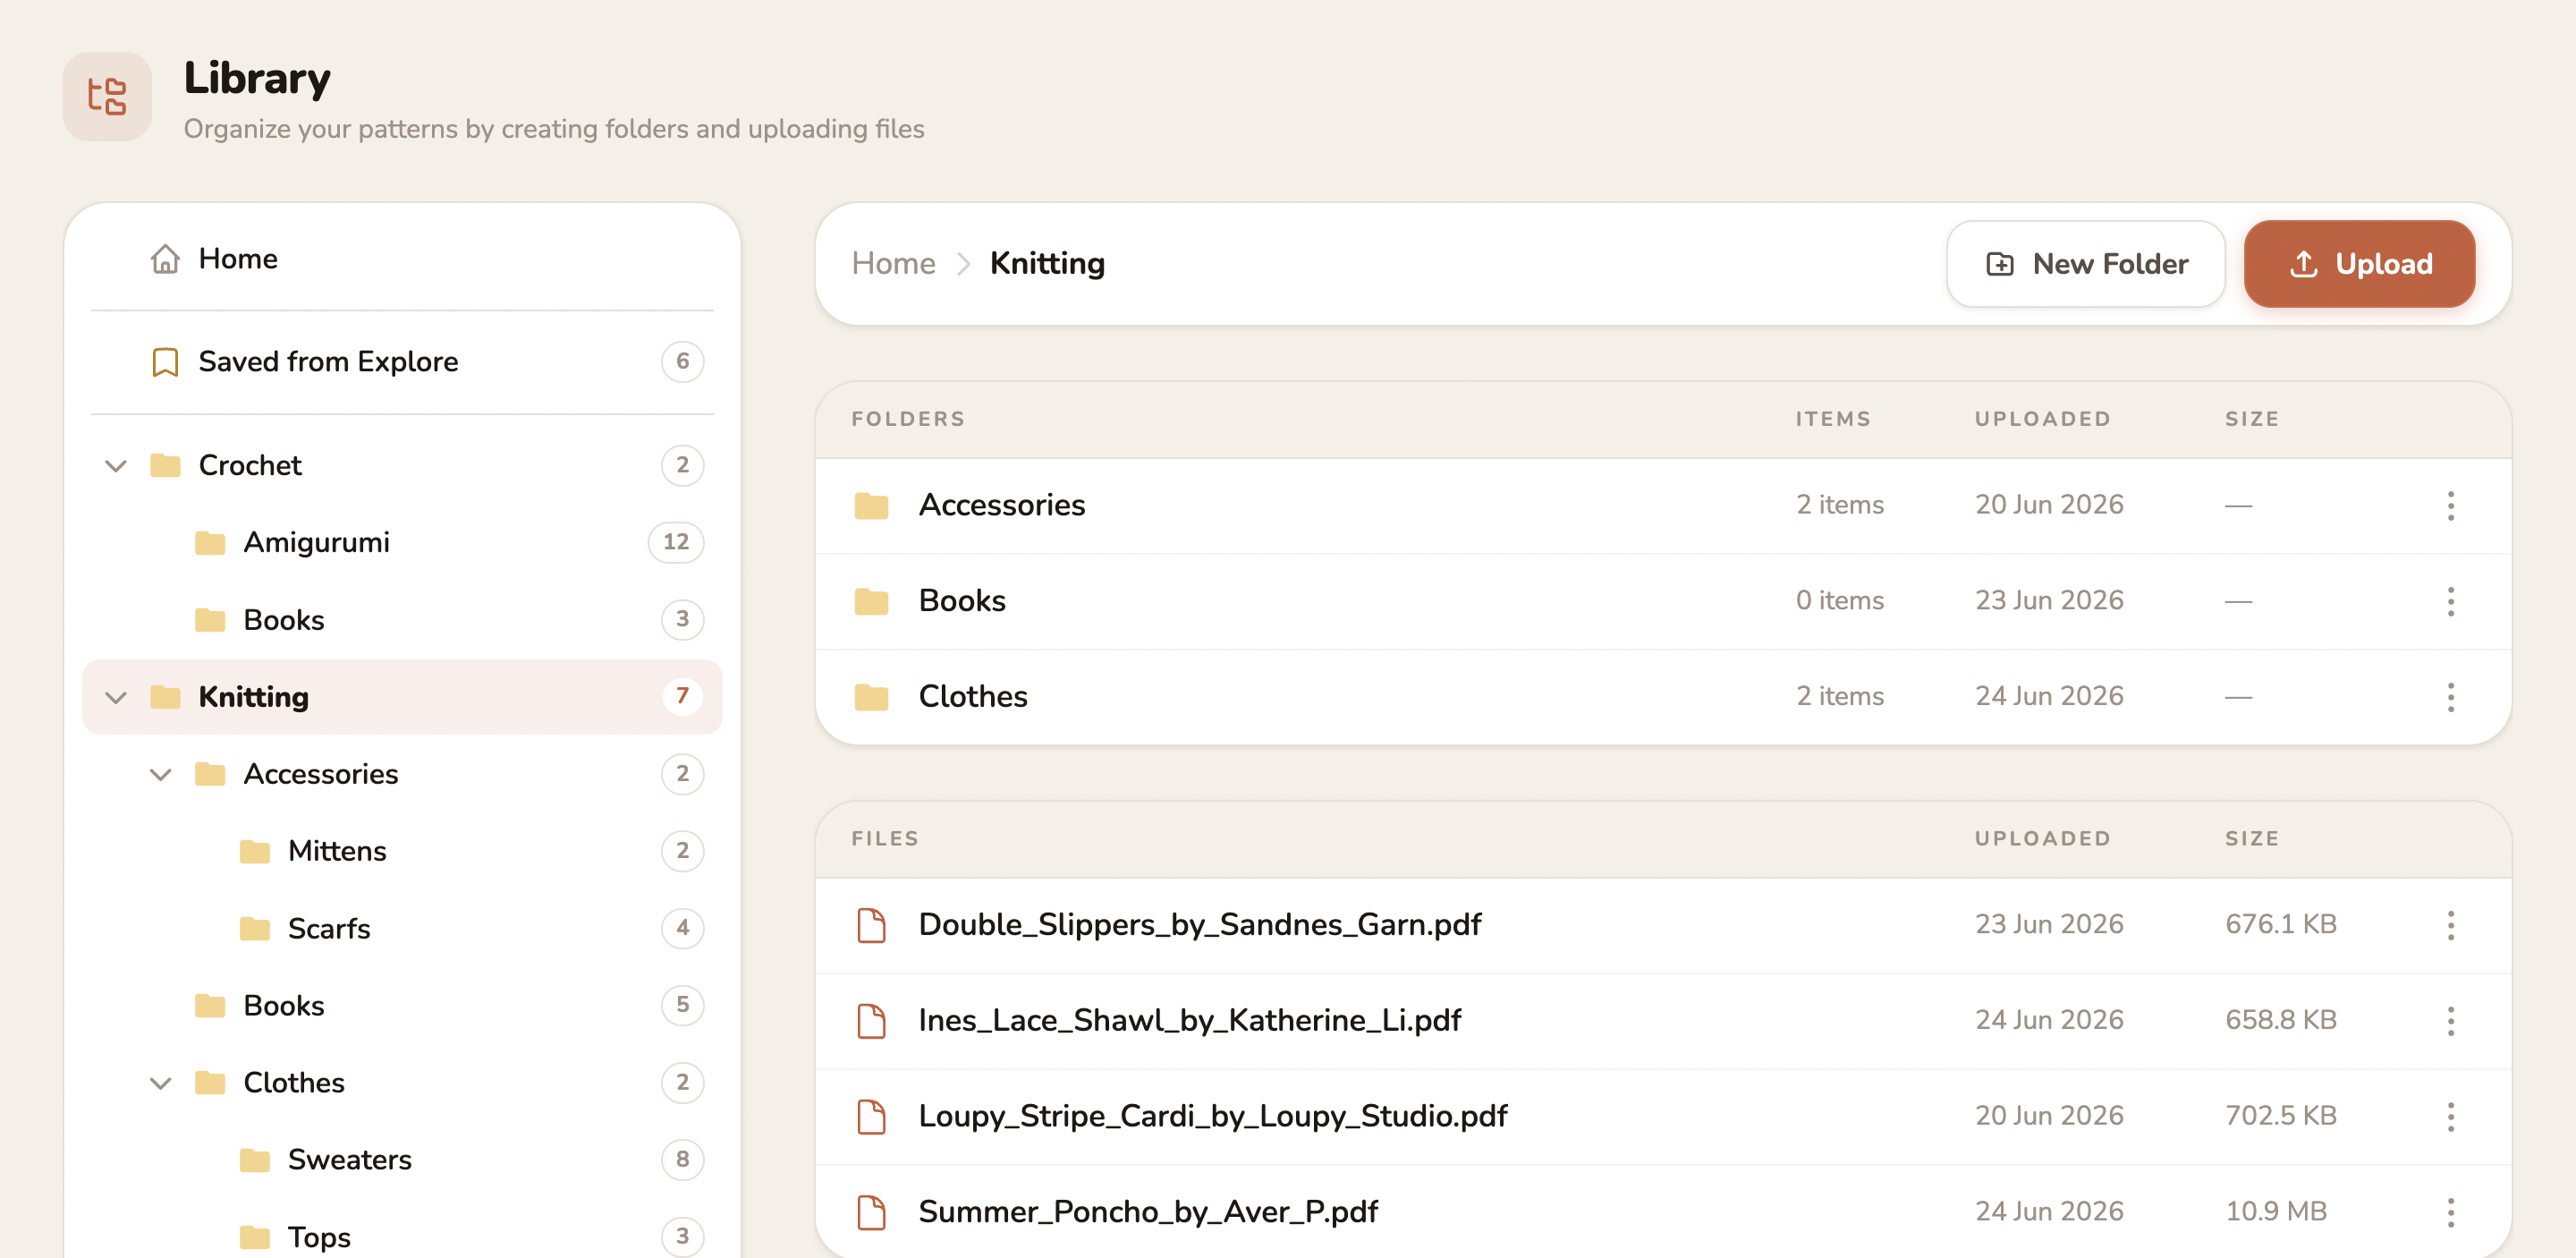This screenshot has width=2576, height=1258.
Task: Click the upload arrow icon in Upload button
Action: coord(2303,264)
